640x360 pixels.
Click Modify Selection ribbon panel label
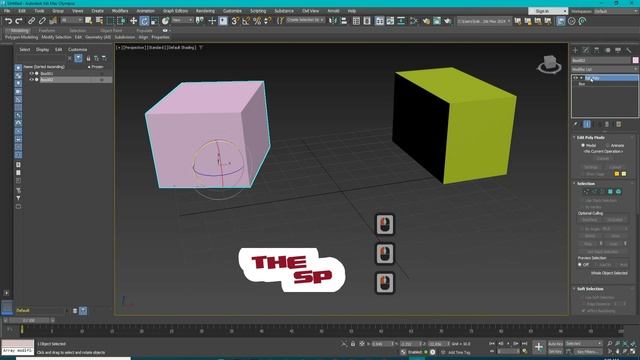pyautogui.click(x=56, y=37)
